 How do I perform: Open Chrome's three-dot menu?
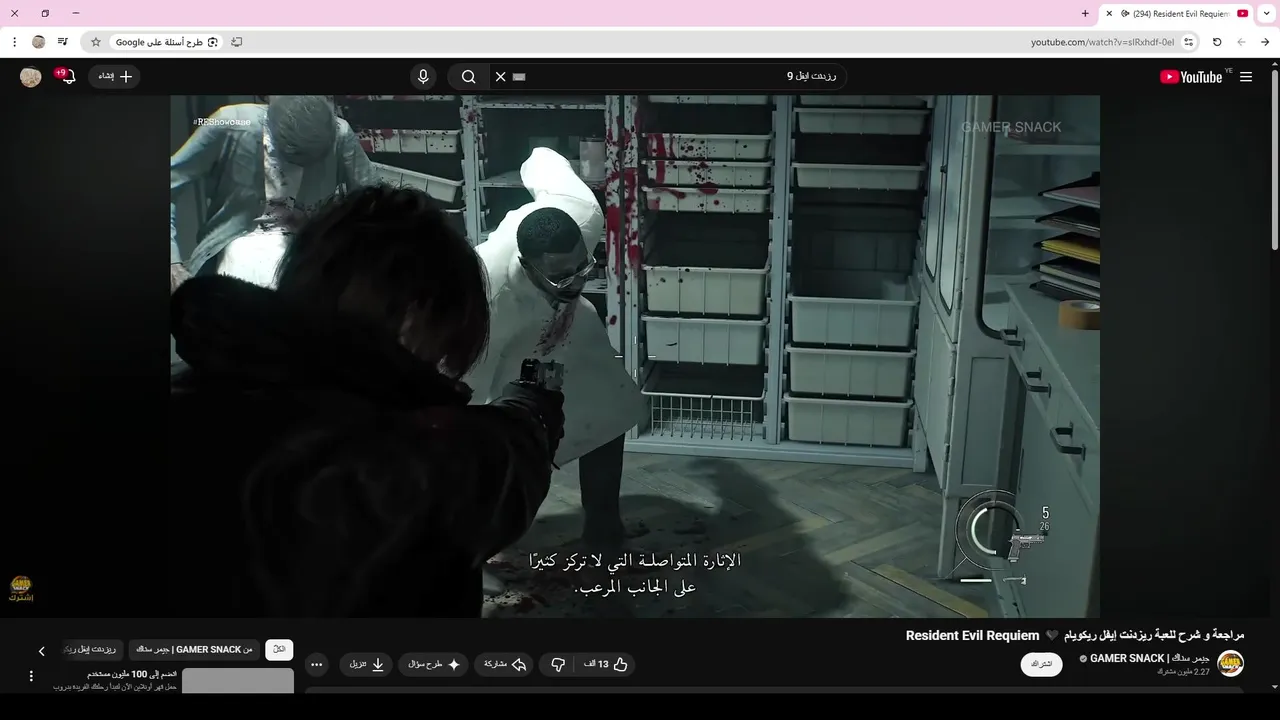click(x=14, y=42)
